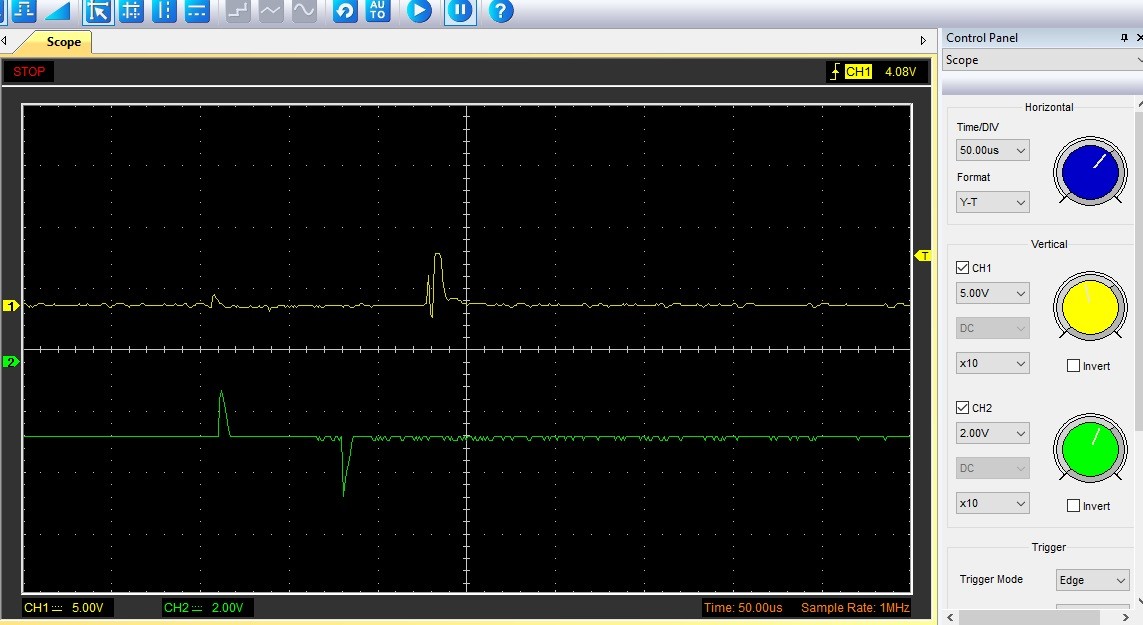
Task: Click the yellow CH1 vertical knob
Action: 1089,308
